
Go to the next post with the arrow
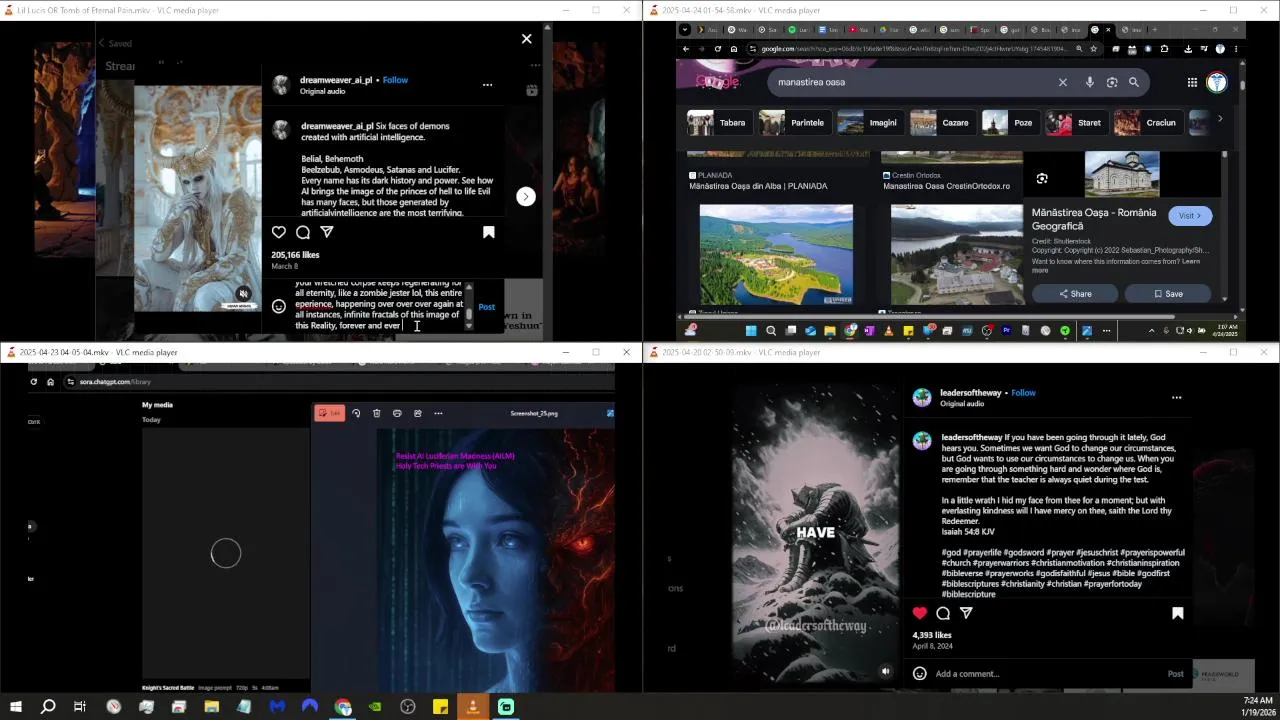526,197
